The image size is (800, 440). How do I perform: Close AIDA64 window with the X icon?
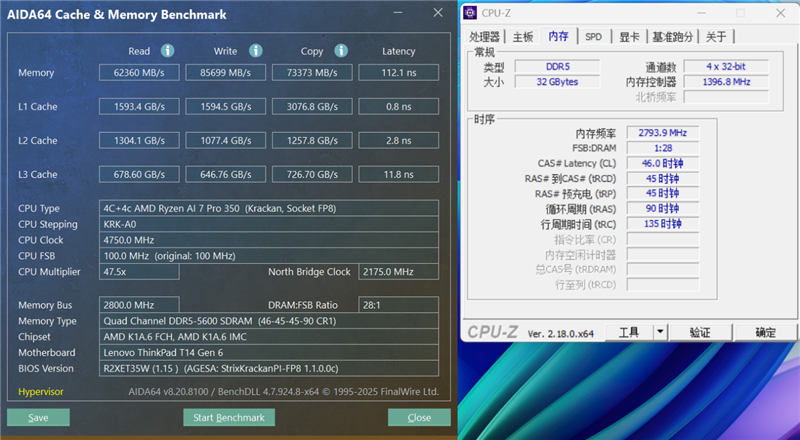(437, 14)
